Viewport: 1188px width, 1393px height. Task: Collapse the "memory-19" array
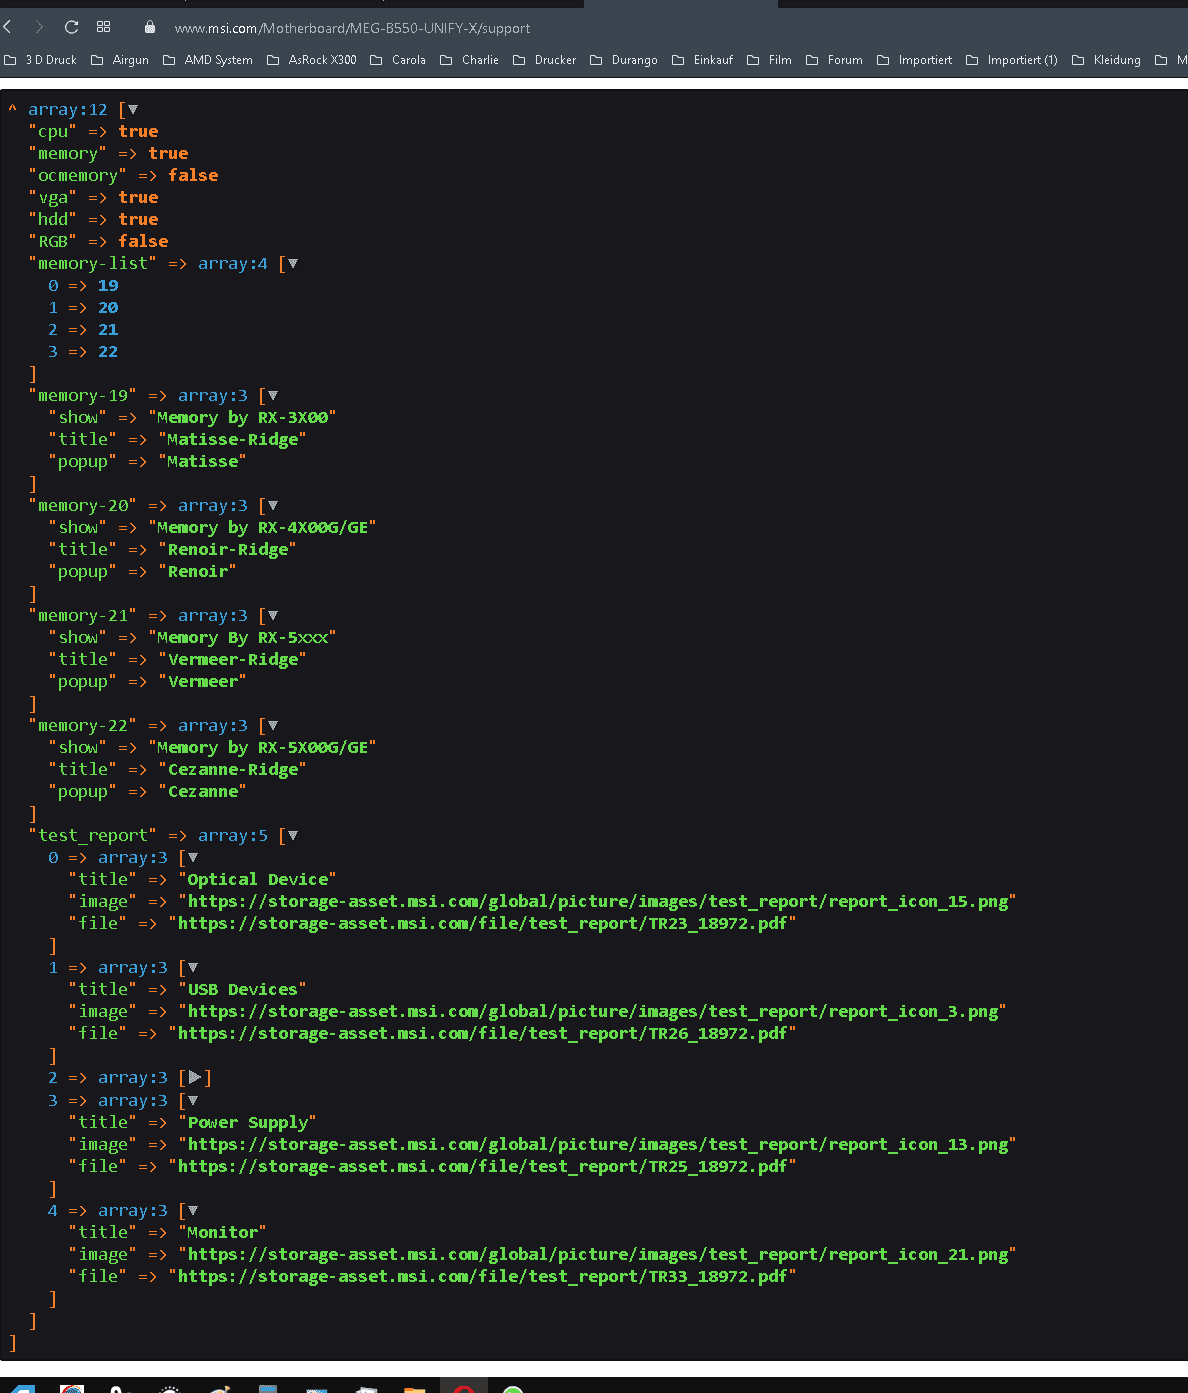273,395
